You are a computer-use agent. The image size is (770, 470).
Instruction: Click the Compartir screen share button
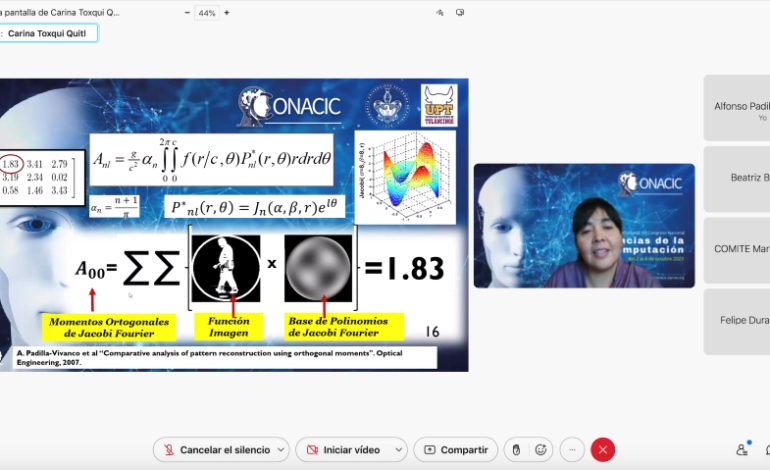click(455, 450)
